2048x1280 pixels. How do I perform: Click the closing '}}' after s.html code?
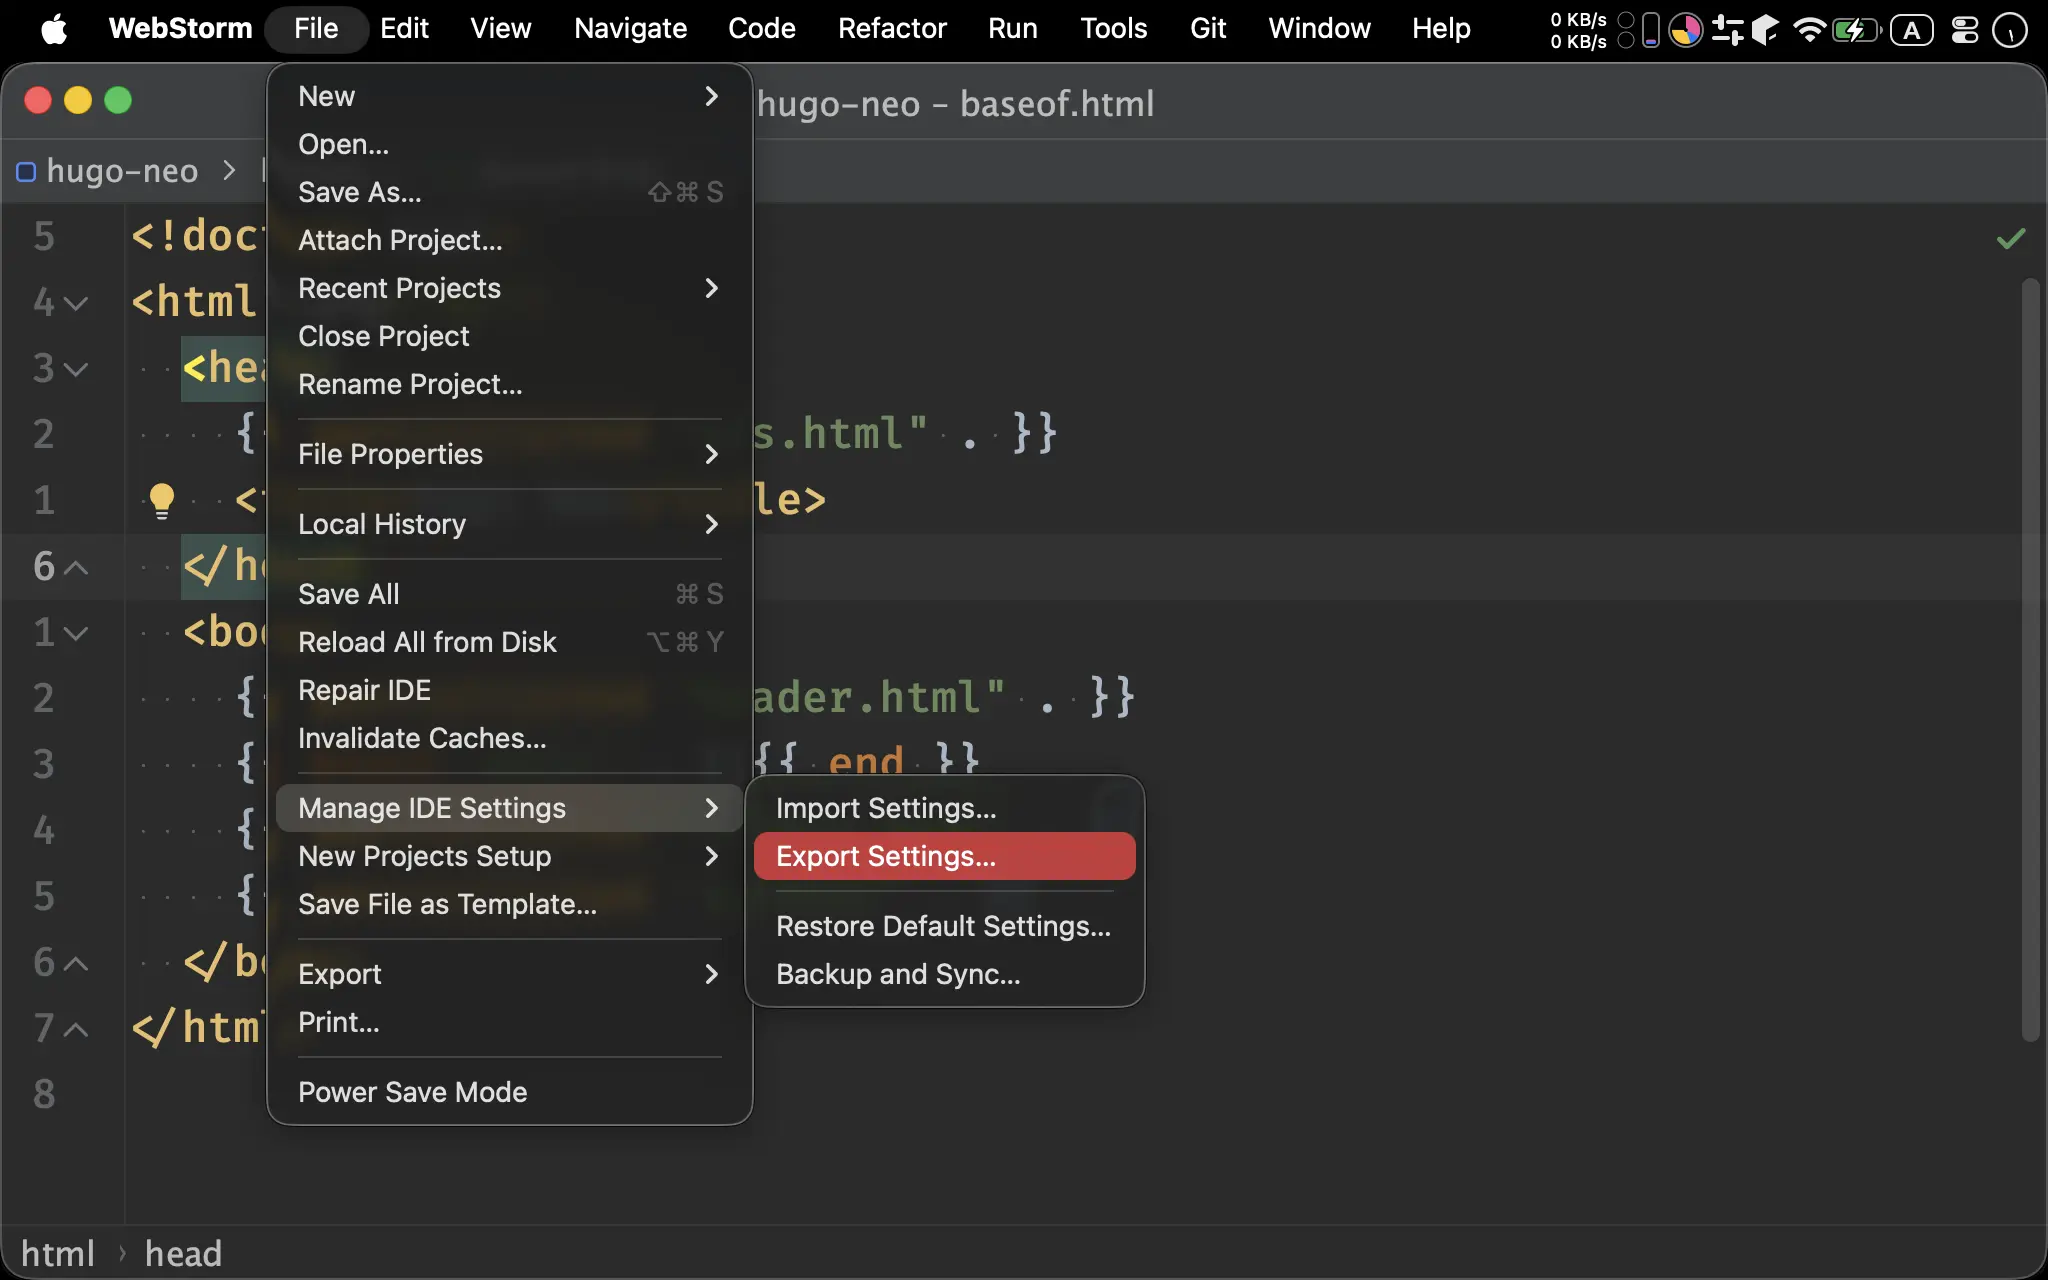click(1035, 434)
